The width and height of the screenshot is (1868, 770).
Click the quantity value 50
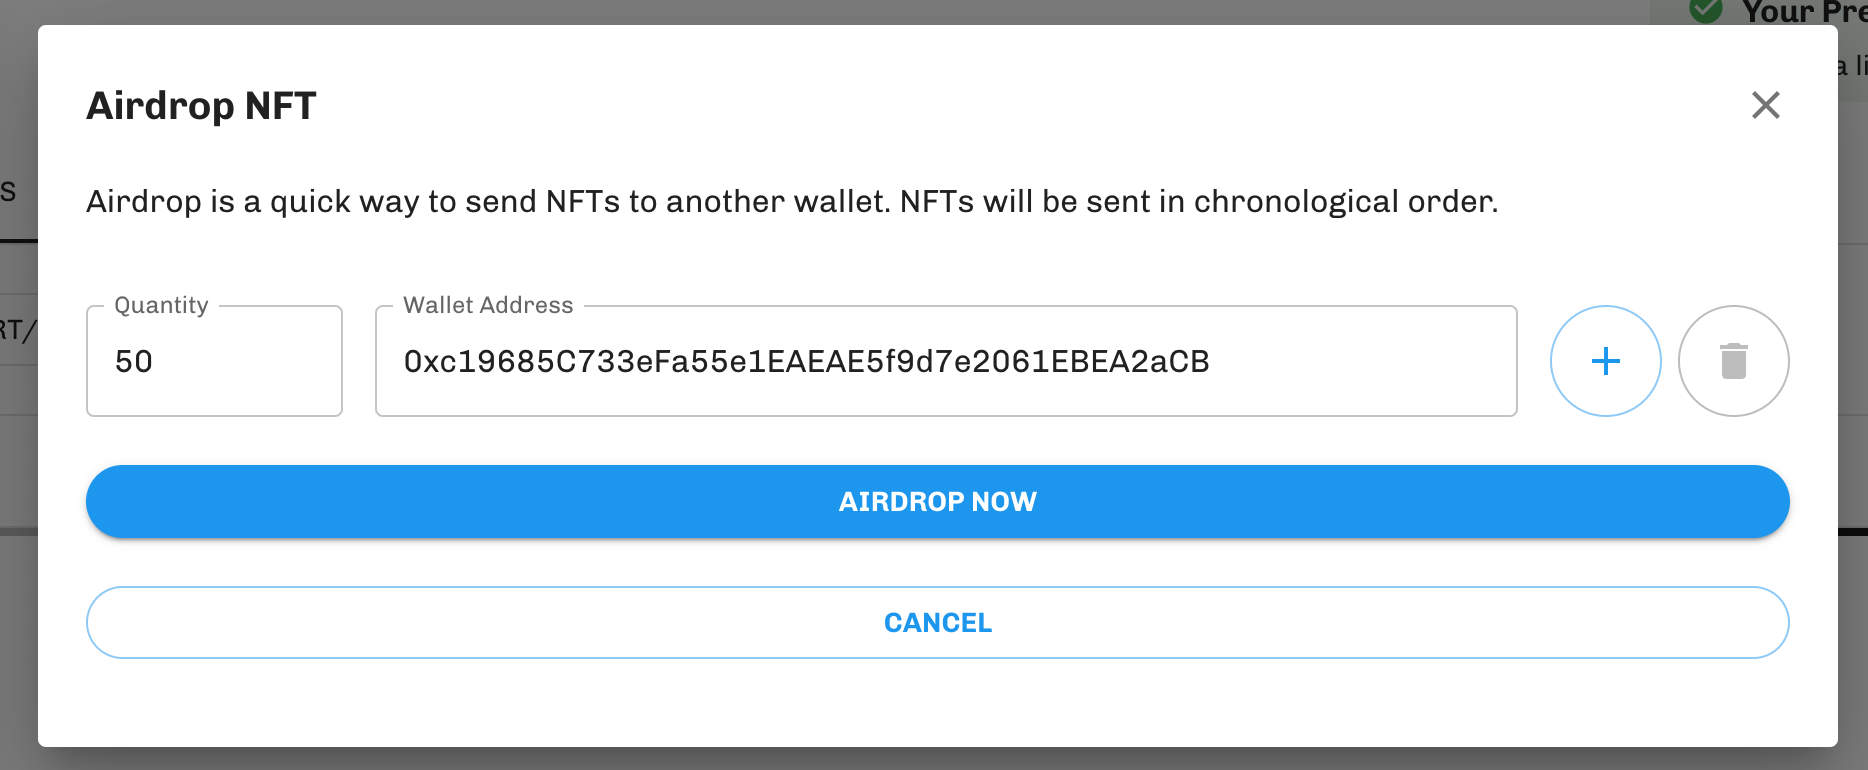click(134, 361)
